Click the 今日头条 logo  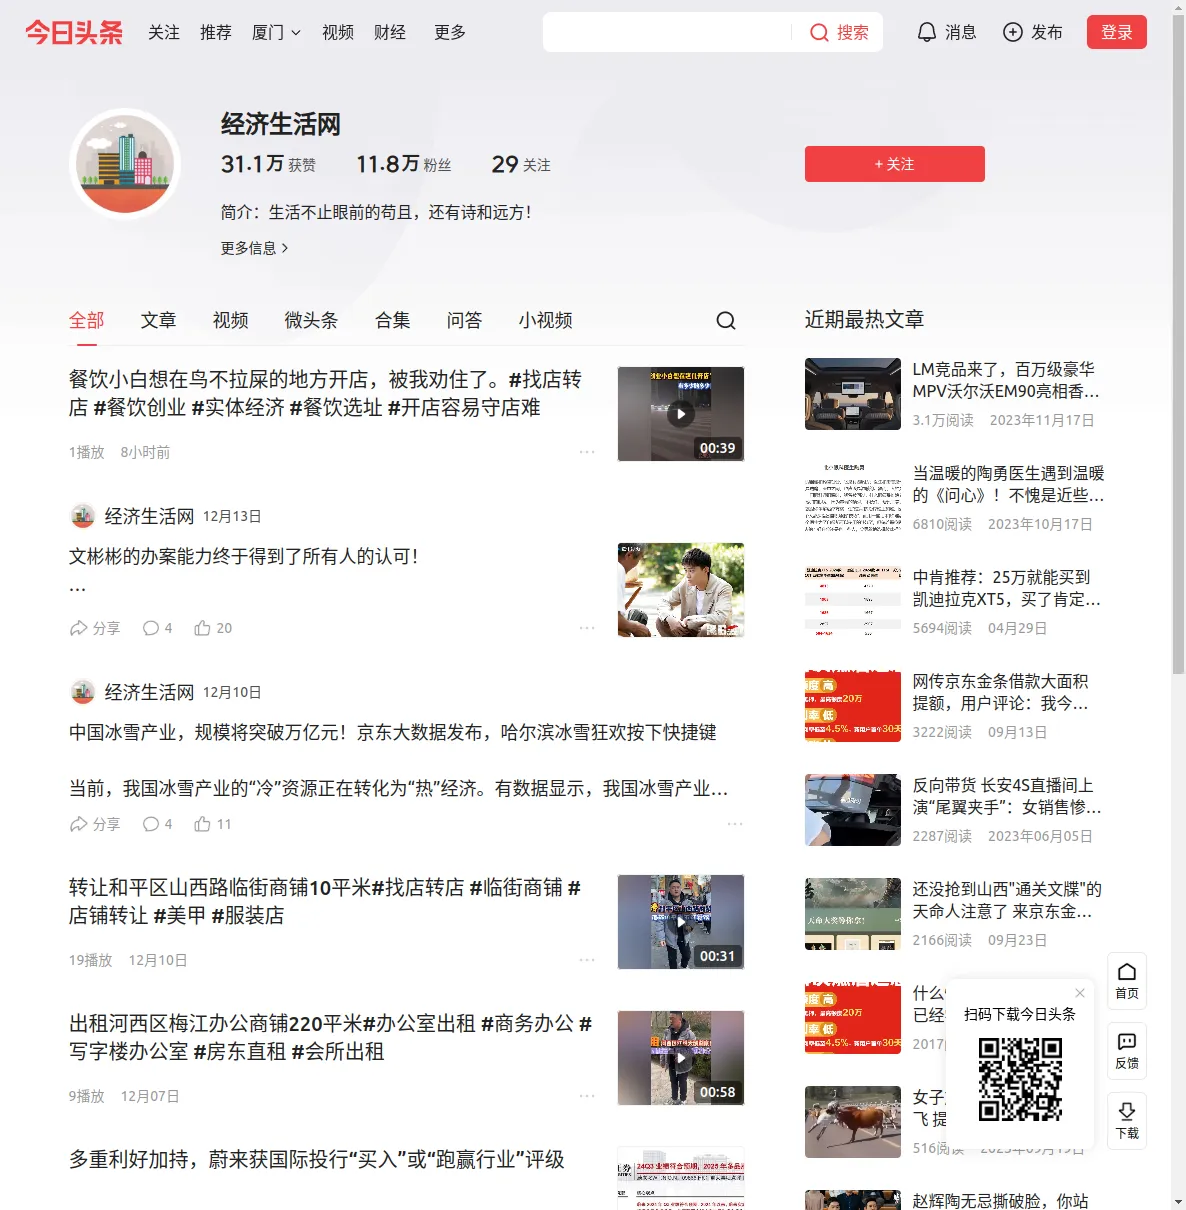(74, 32)
